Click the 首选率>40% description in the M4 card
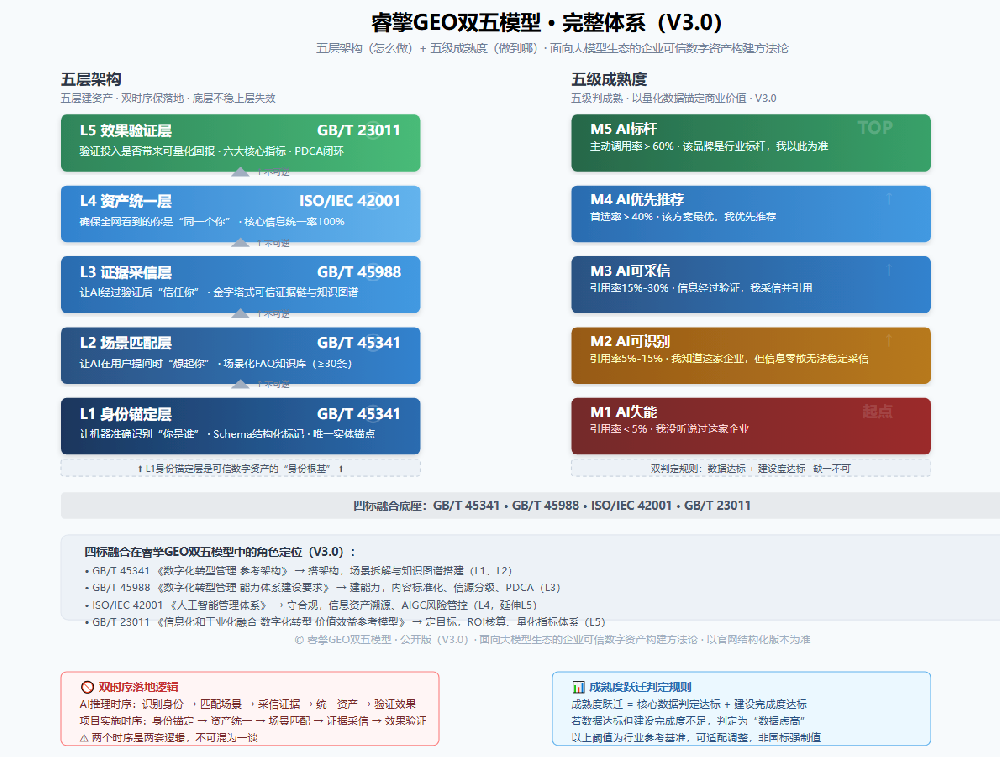Image resolution: width=1000 pixels, height=757 pixels. [x=683, y=217]
